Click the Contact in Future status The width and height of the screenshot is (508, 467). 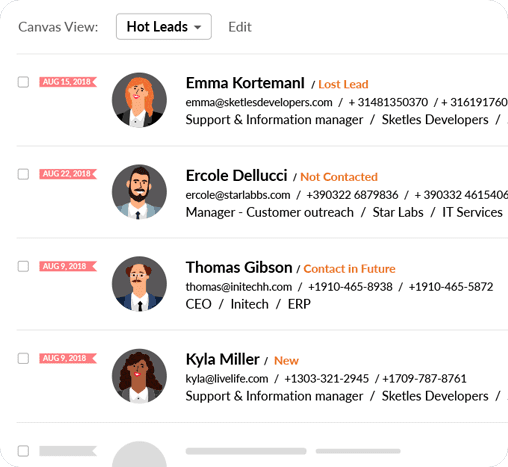[x=349, y=269]
